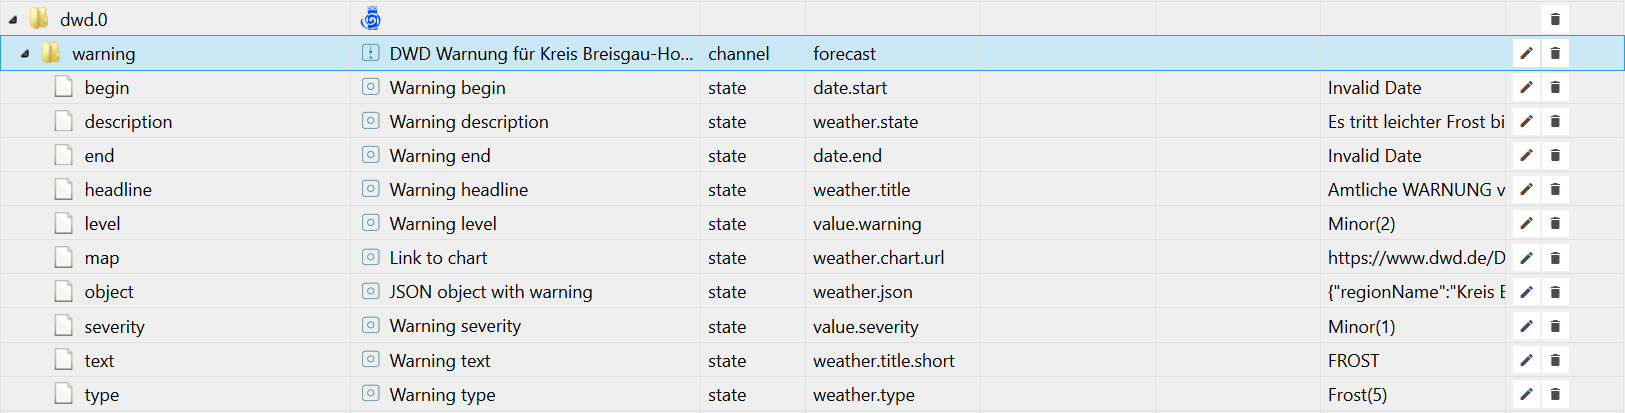Viewport: 1625px width, 413px height.
Task: Edit the severity state
Action: [x=1527, y=326]
